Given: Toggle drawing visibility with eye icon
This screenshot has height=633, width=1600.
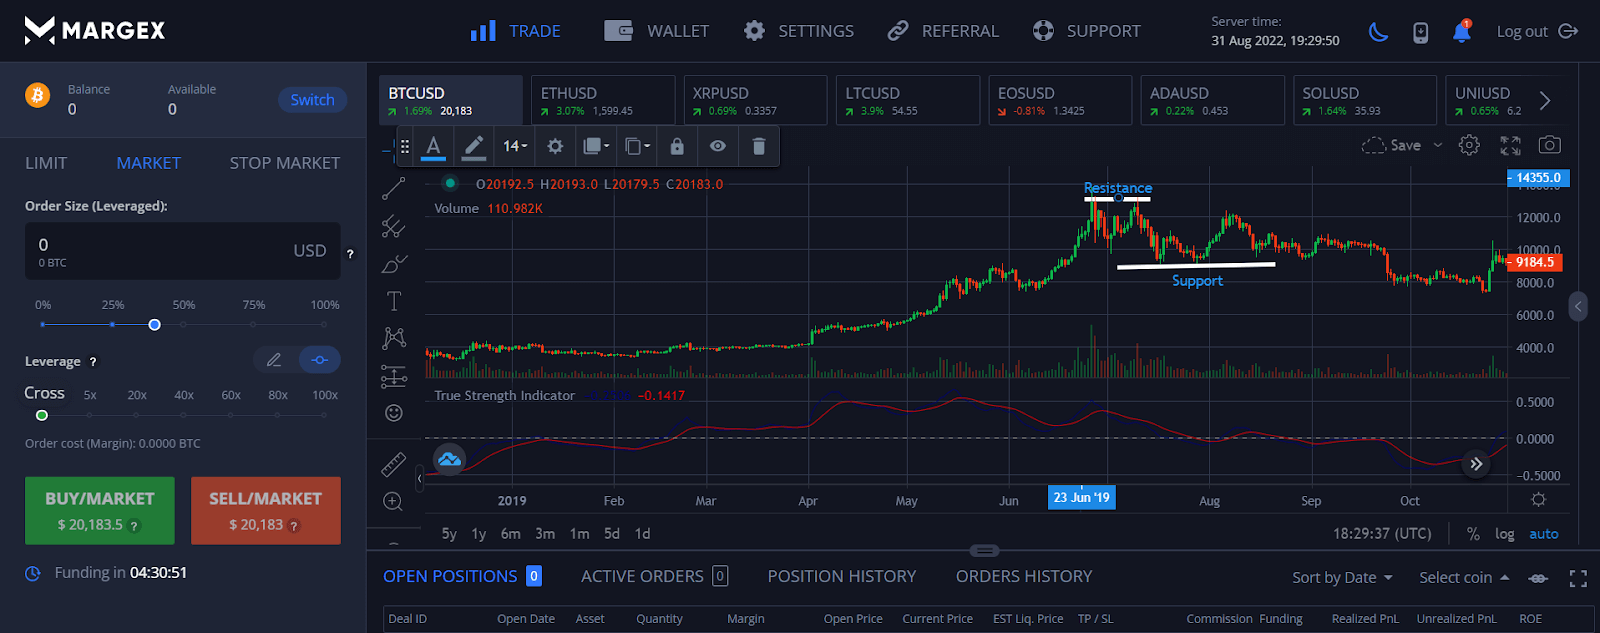Looking at the screenshot, I should (x=718, y=146).
